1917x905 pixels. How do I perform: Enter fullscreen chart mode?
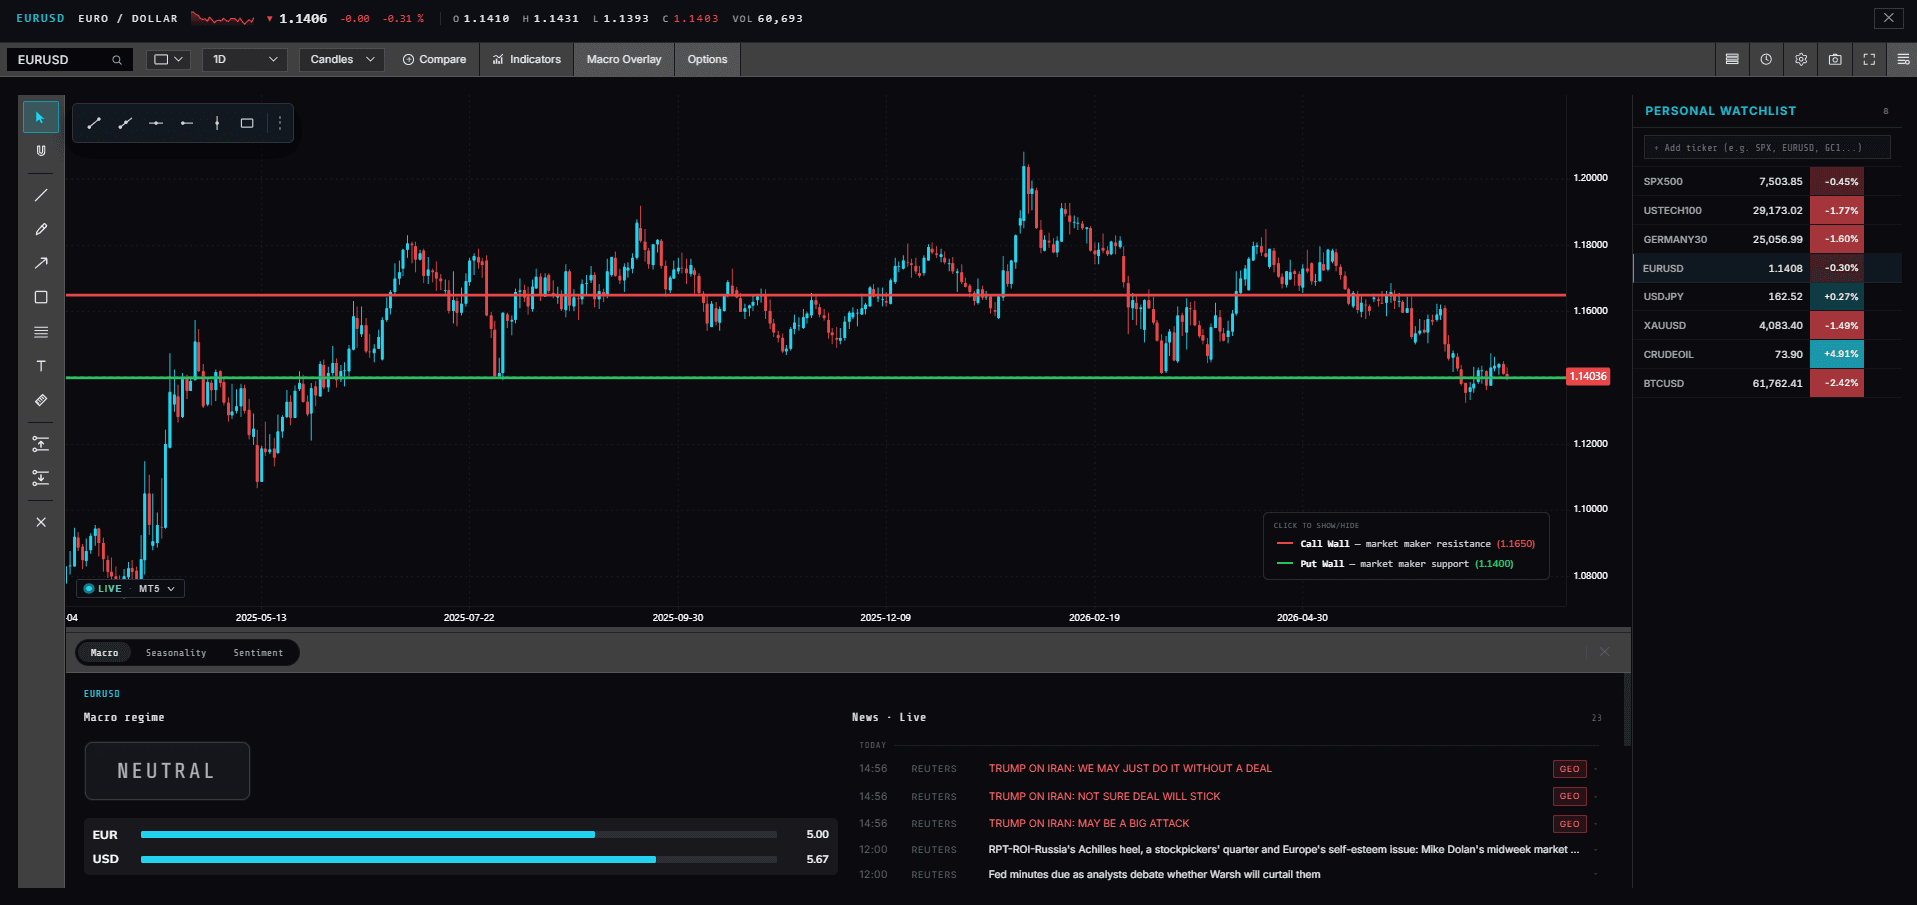(1869, 59)
